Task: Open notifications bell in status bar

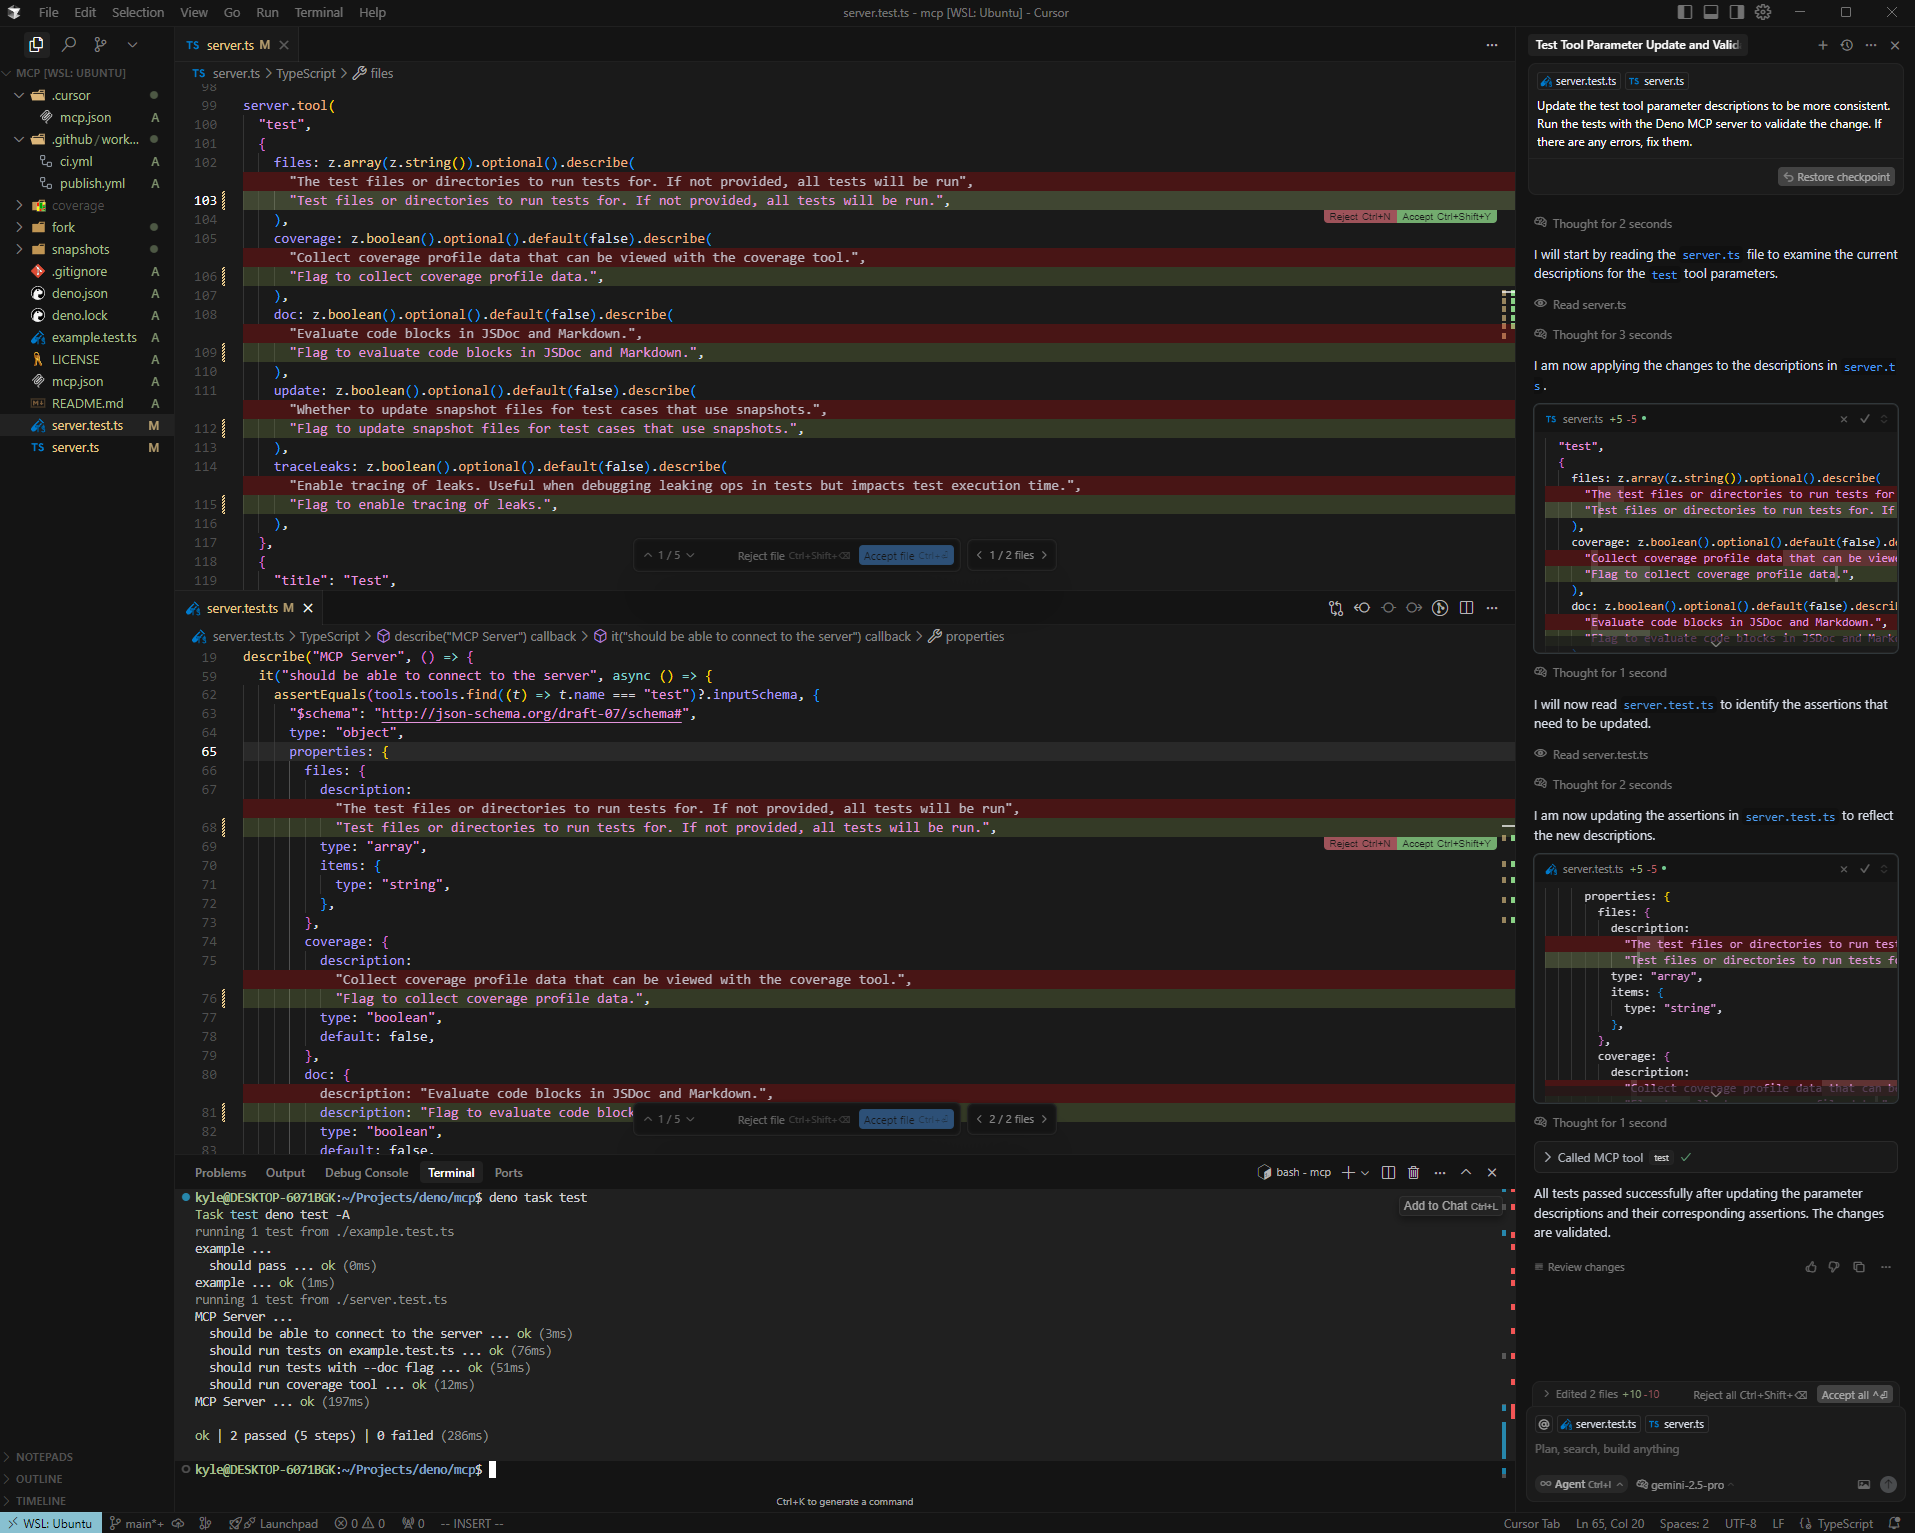Action: tap(1894, 1523)
